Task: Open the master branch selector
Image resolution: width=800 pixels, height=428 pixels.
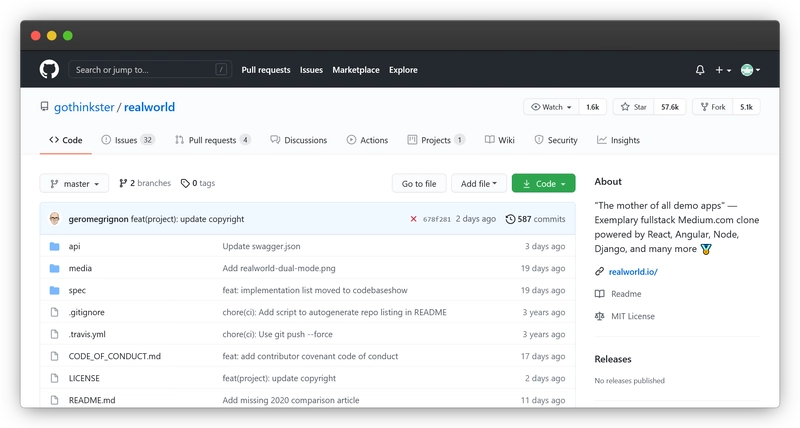Action: tap(74, 184)
